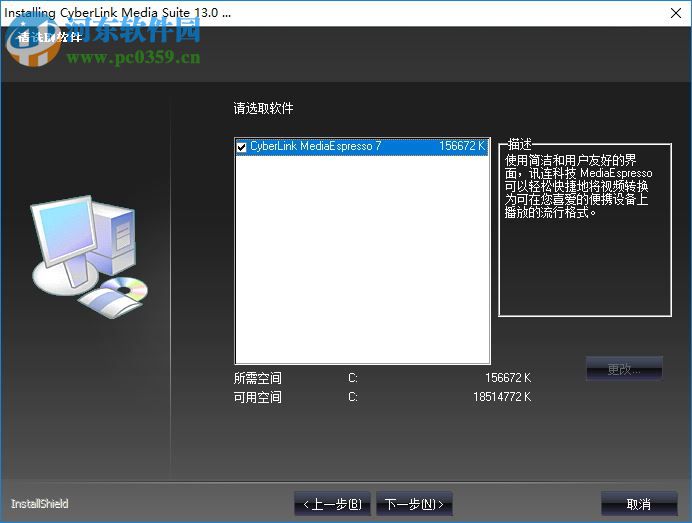
Task: Click the 请选取软件 heading
Action: tap(263, 108)
